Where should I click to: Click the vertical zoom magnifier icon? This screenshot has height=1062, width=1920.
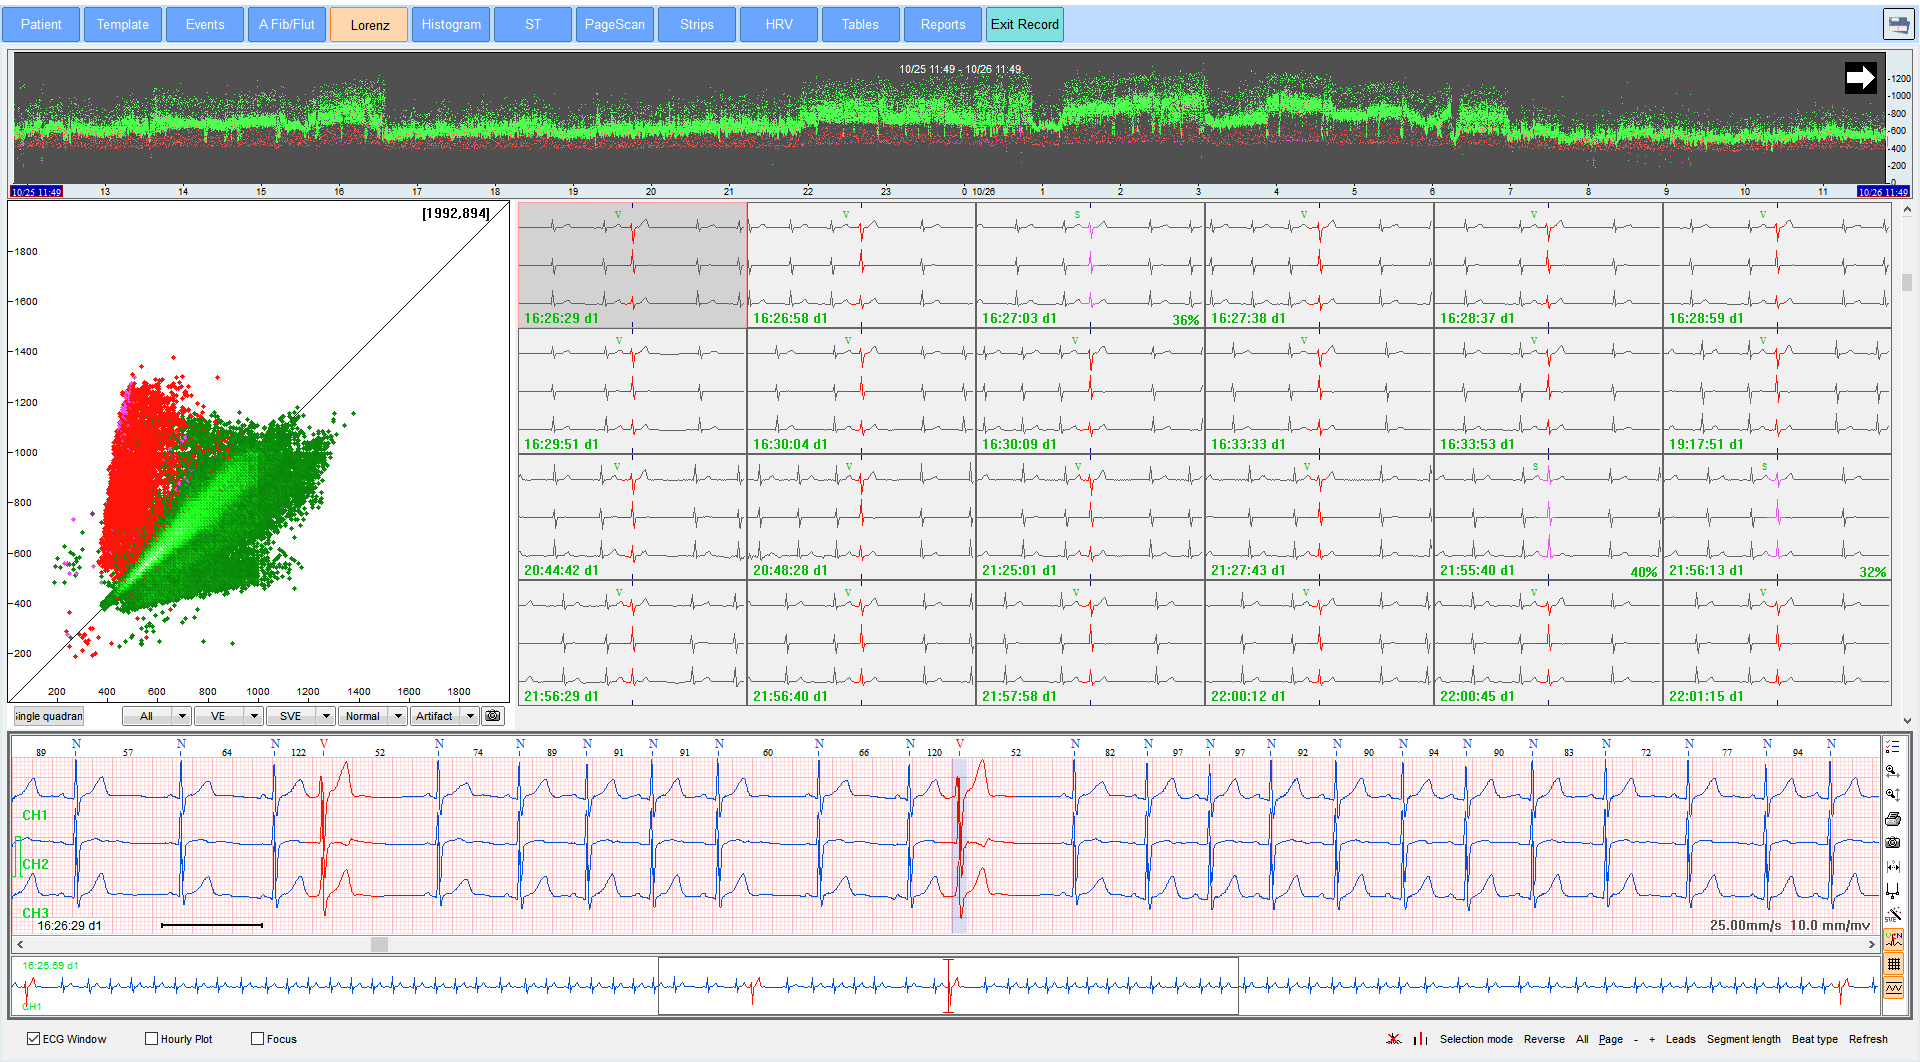[x=1892, y=795]
